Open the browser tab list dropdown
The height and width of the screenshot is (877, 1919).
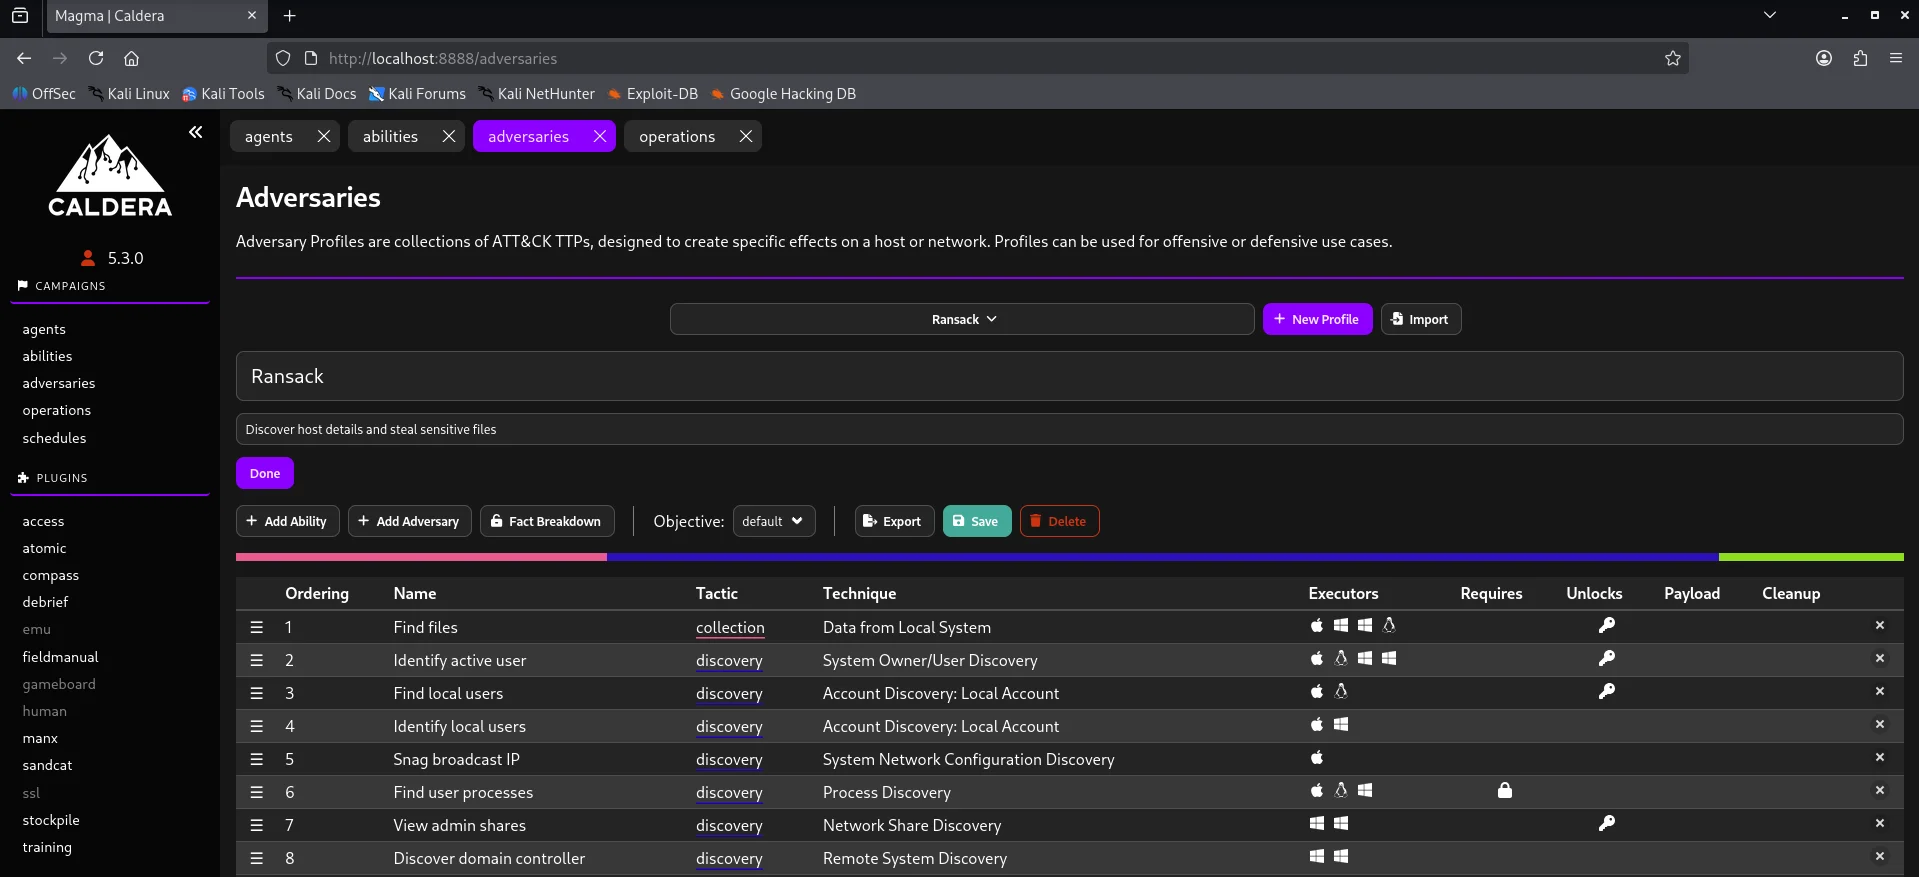point(1769,15)
